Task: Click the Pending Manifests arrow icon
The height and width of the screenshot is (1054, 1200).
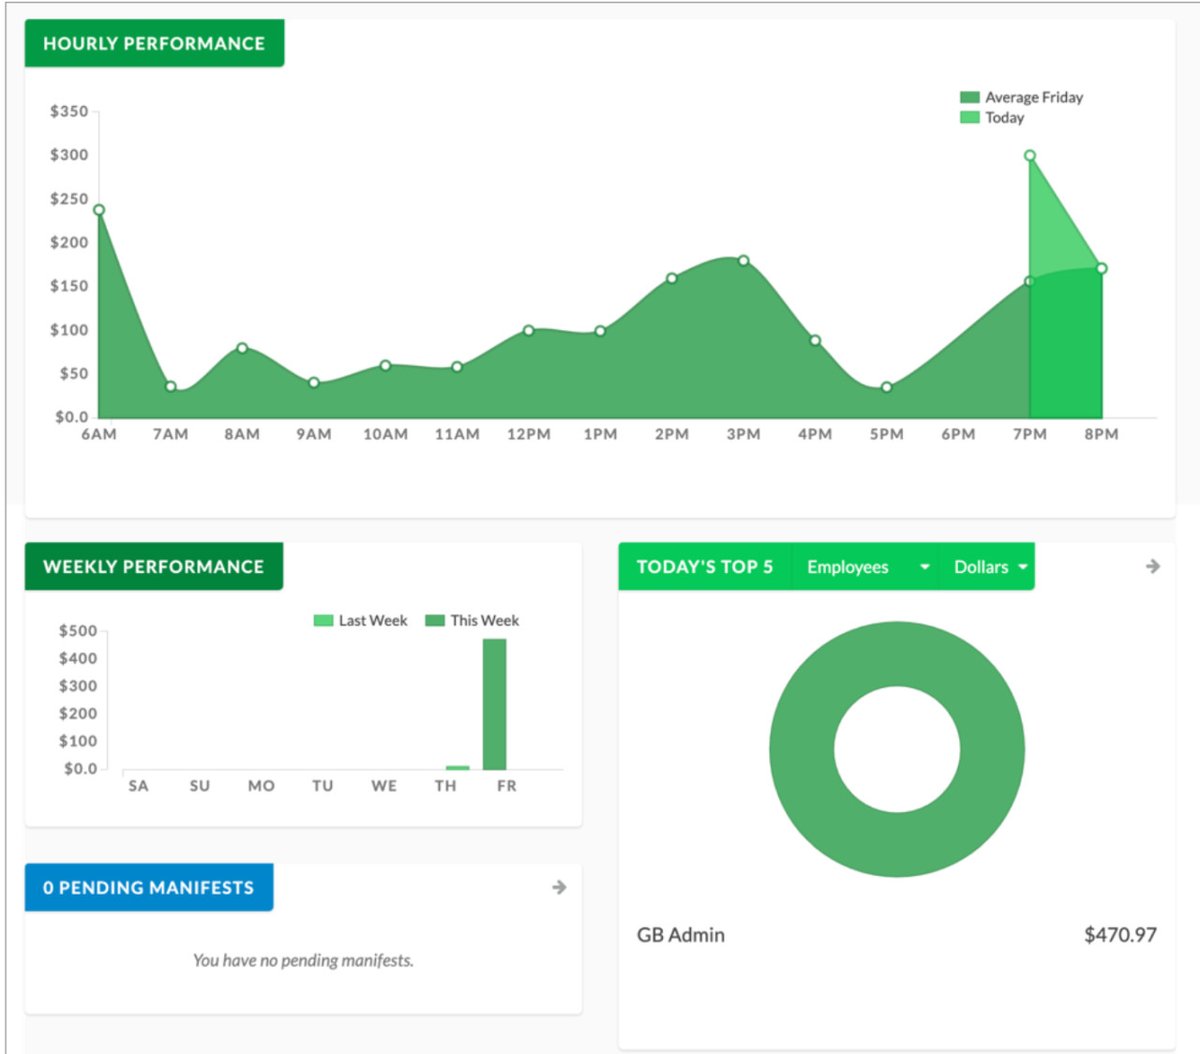Action: pyautogui.click(x=559, y=887)
